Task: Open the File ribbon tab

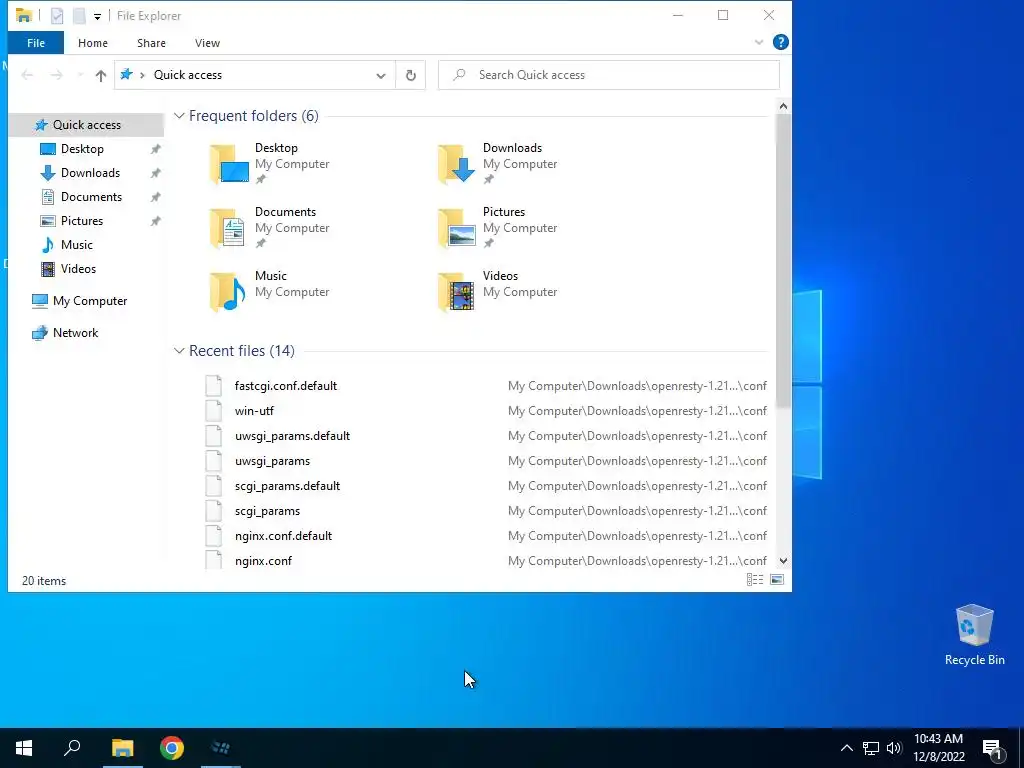Action: point(36,43)
